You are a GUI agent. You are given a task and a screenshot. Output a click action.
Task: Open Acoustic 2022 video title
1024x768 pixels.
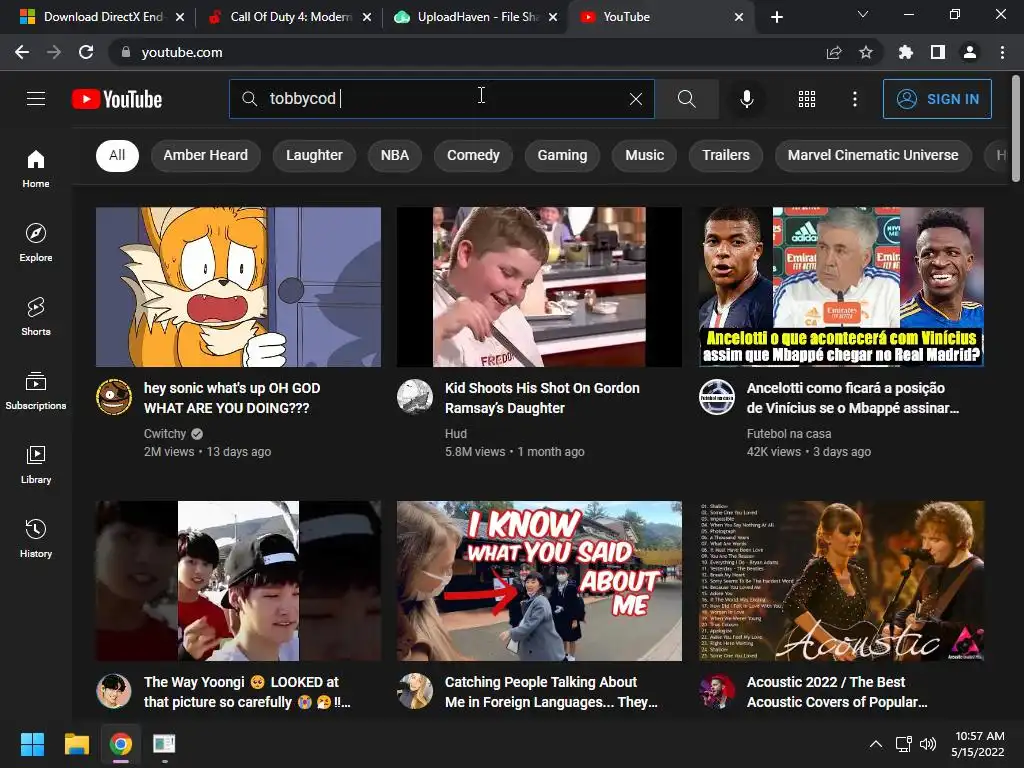(x=837, y=692)
